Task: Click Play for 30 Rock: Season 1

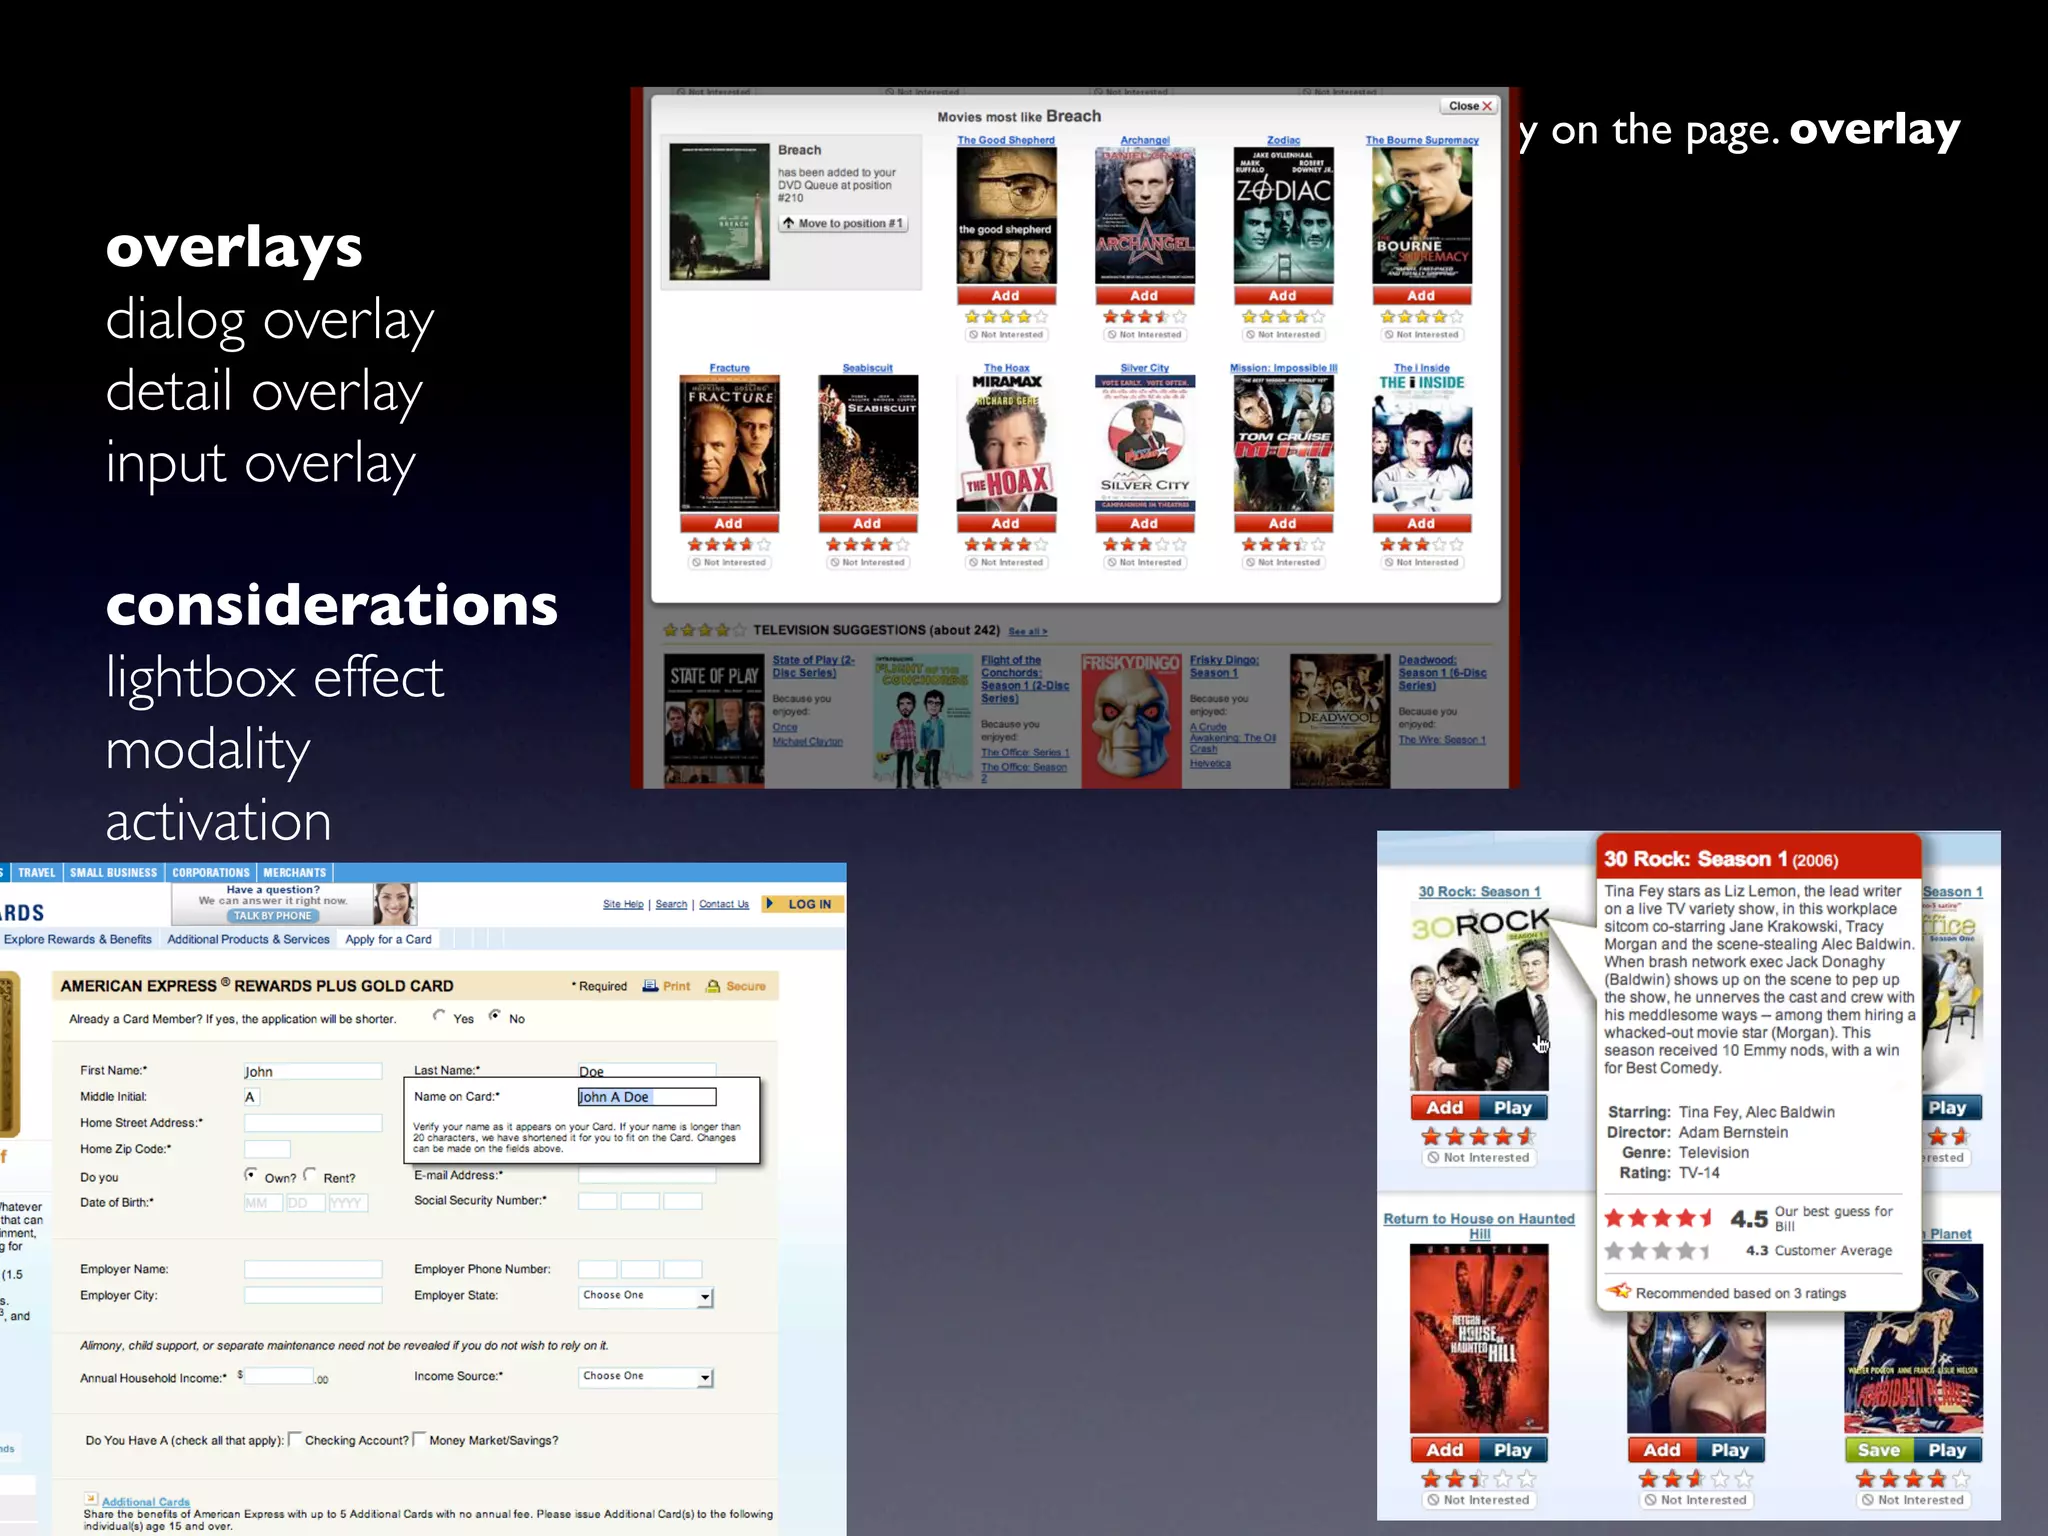Action: [1513, 1108]
